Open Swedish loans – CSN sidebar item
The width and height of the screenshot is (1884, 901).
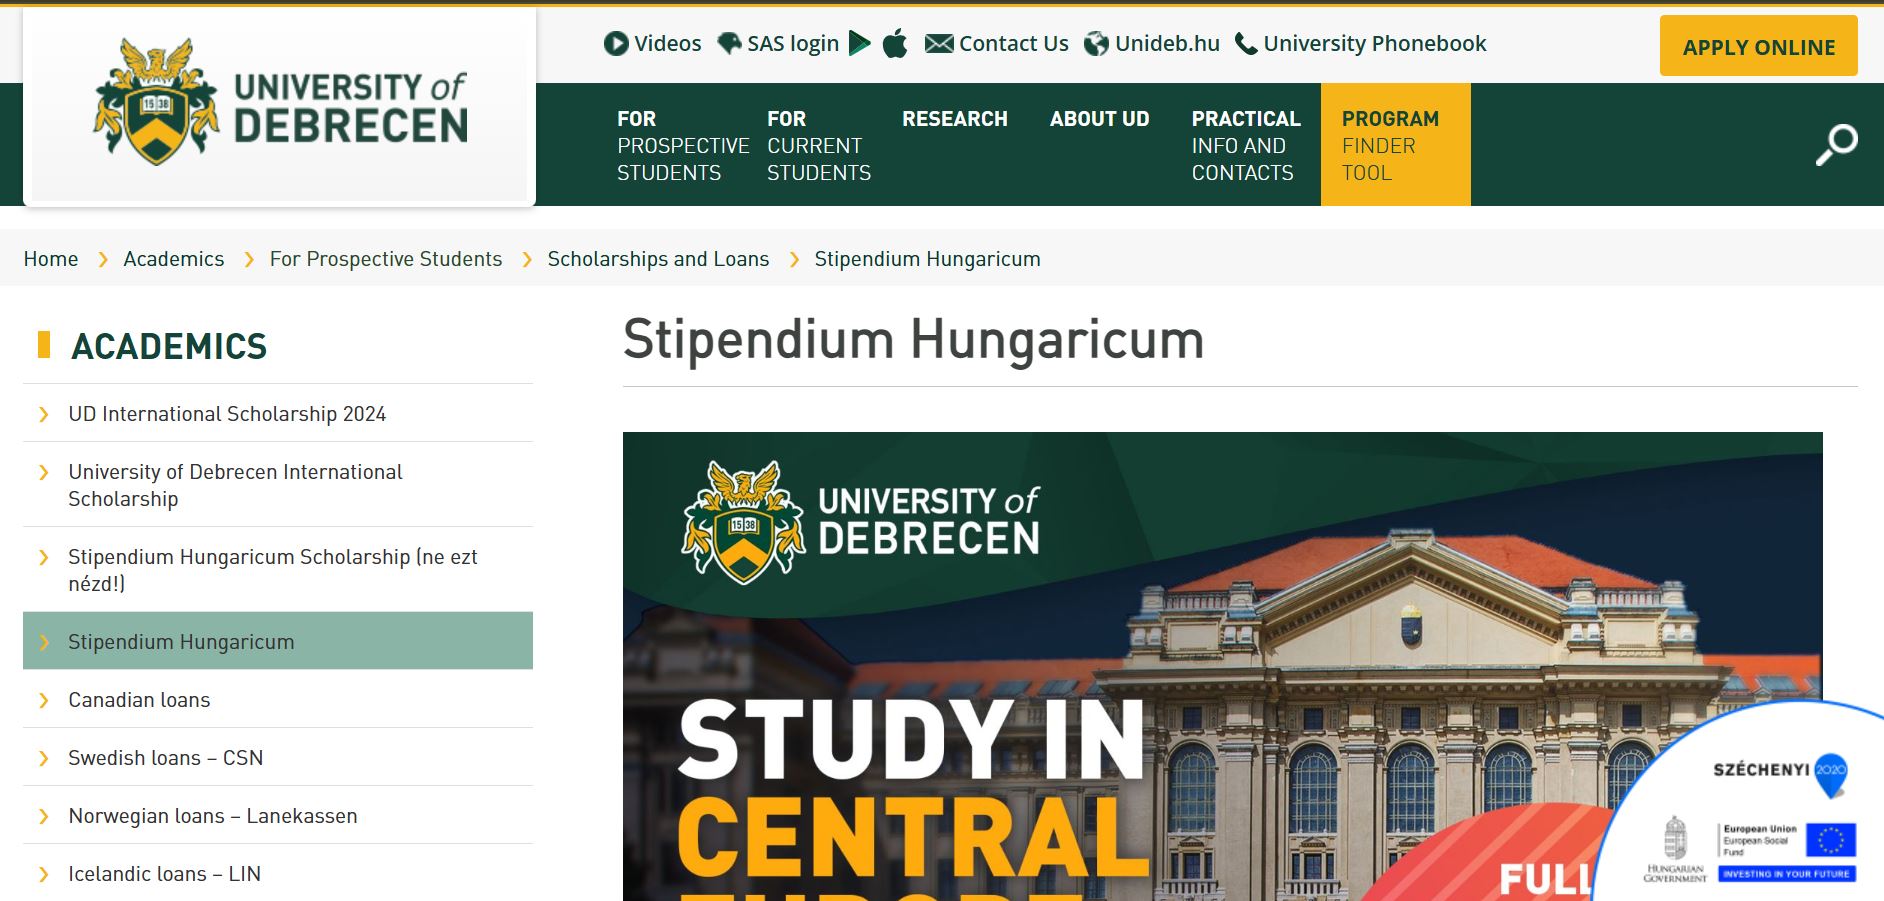tap(278, 757)
